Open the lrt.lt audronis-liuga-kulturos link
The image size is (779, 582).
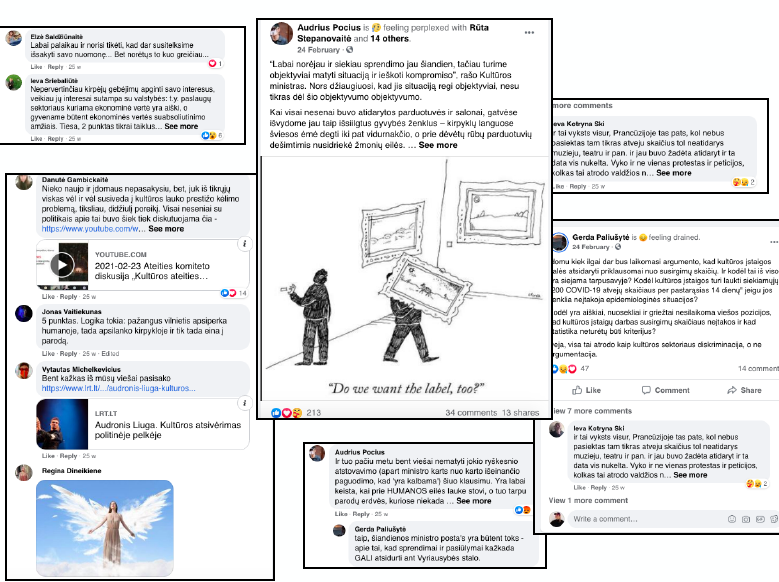(x=119, y=388)
